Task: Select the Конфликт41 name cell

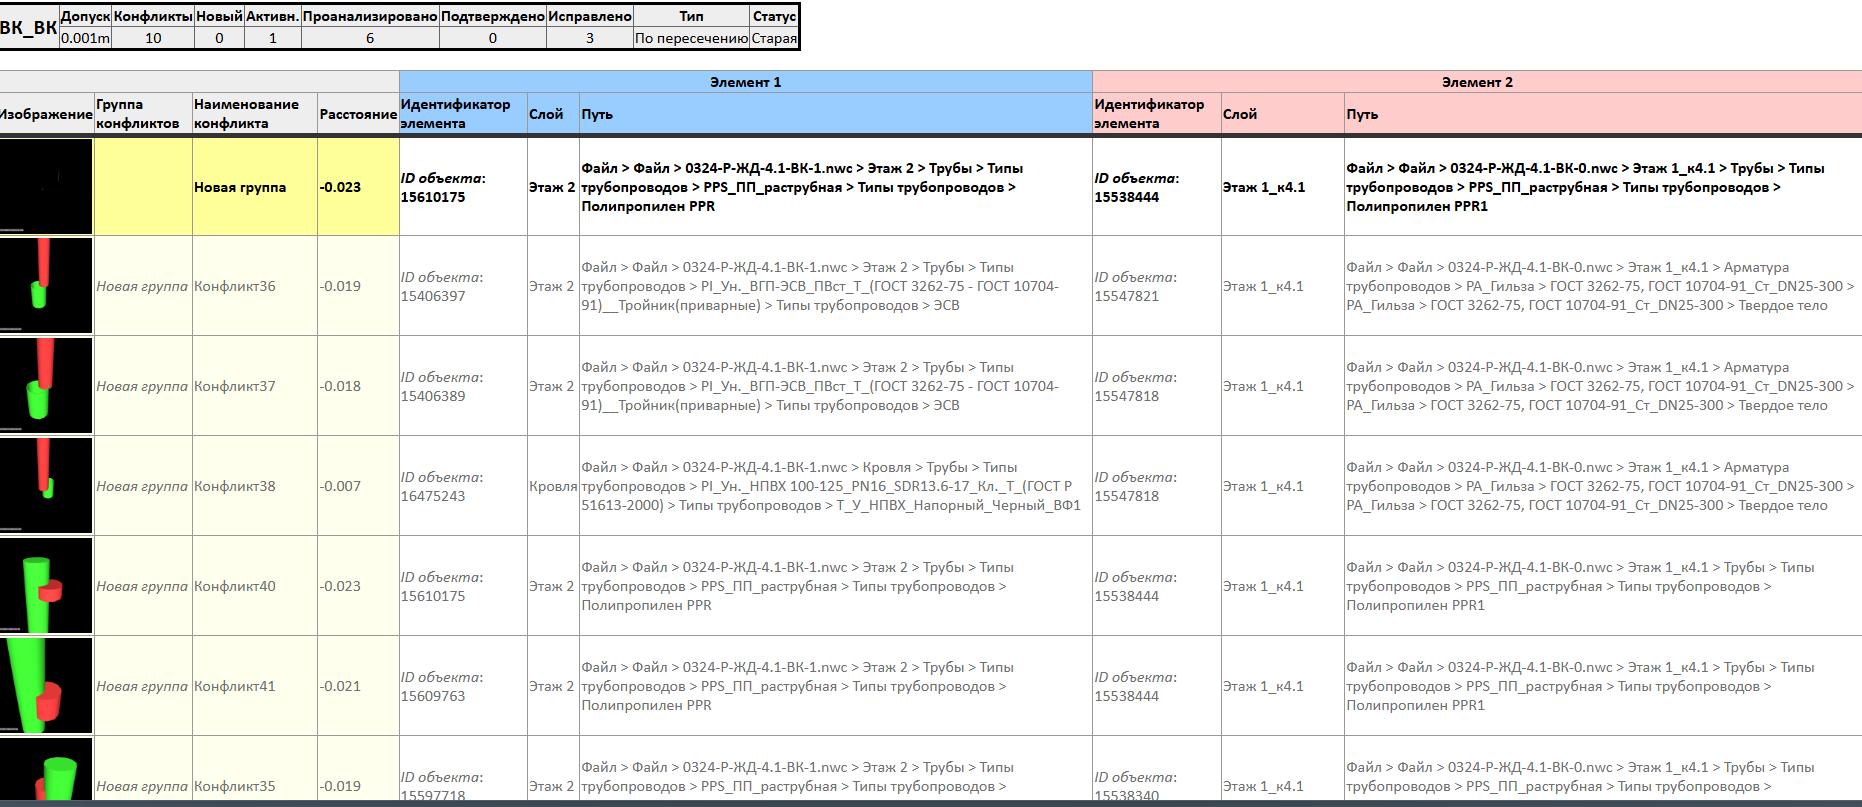Action: pos(255,686)
